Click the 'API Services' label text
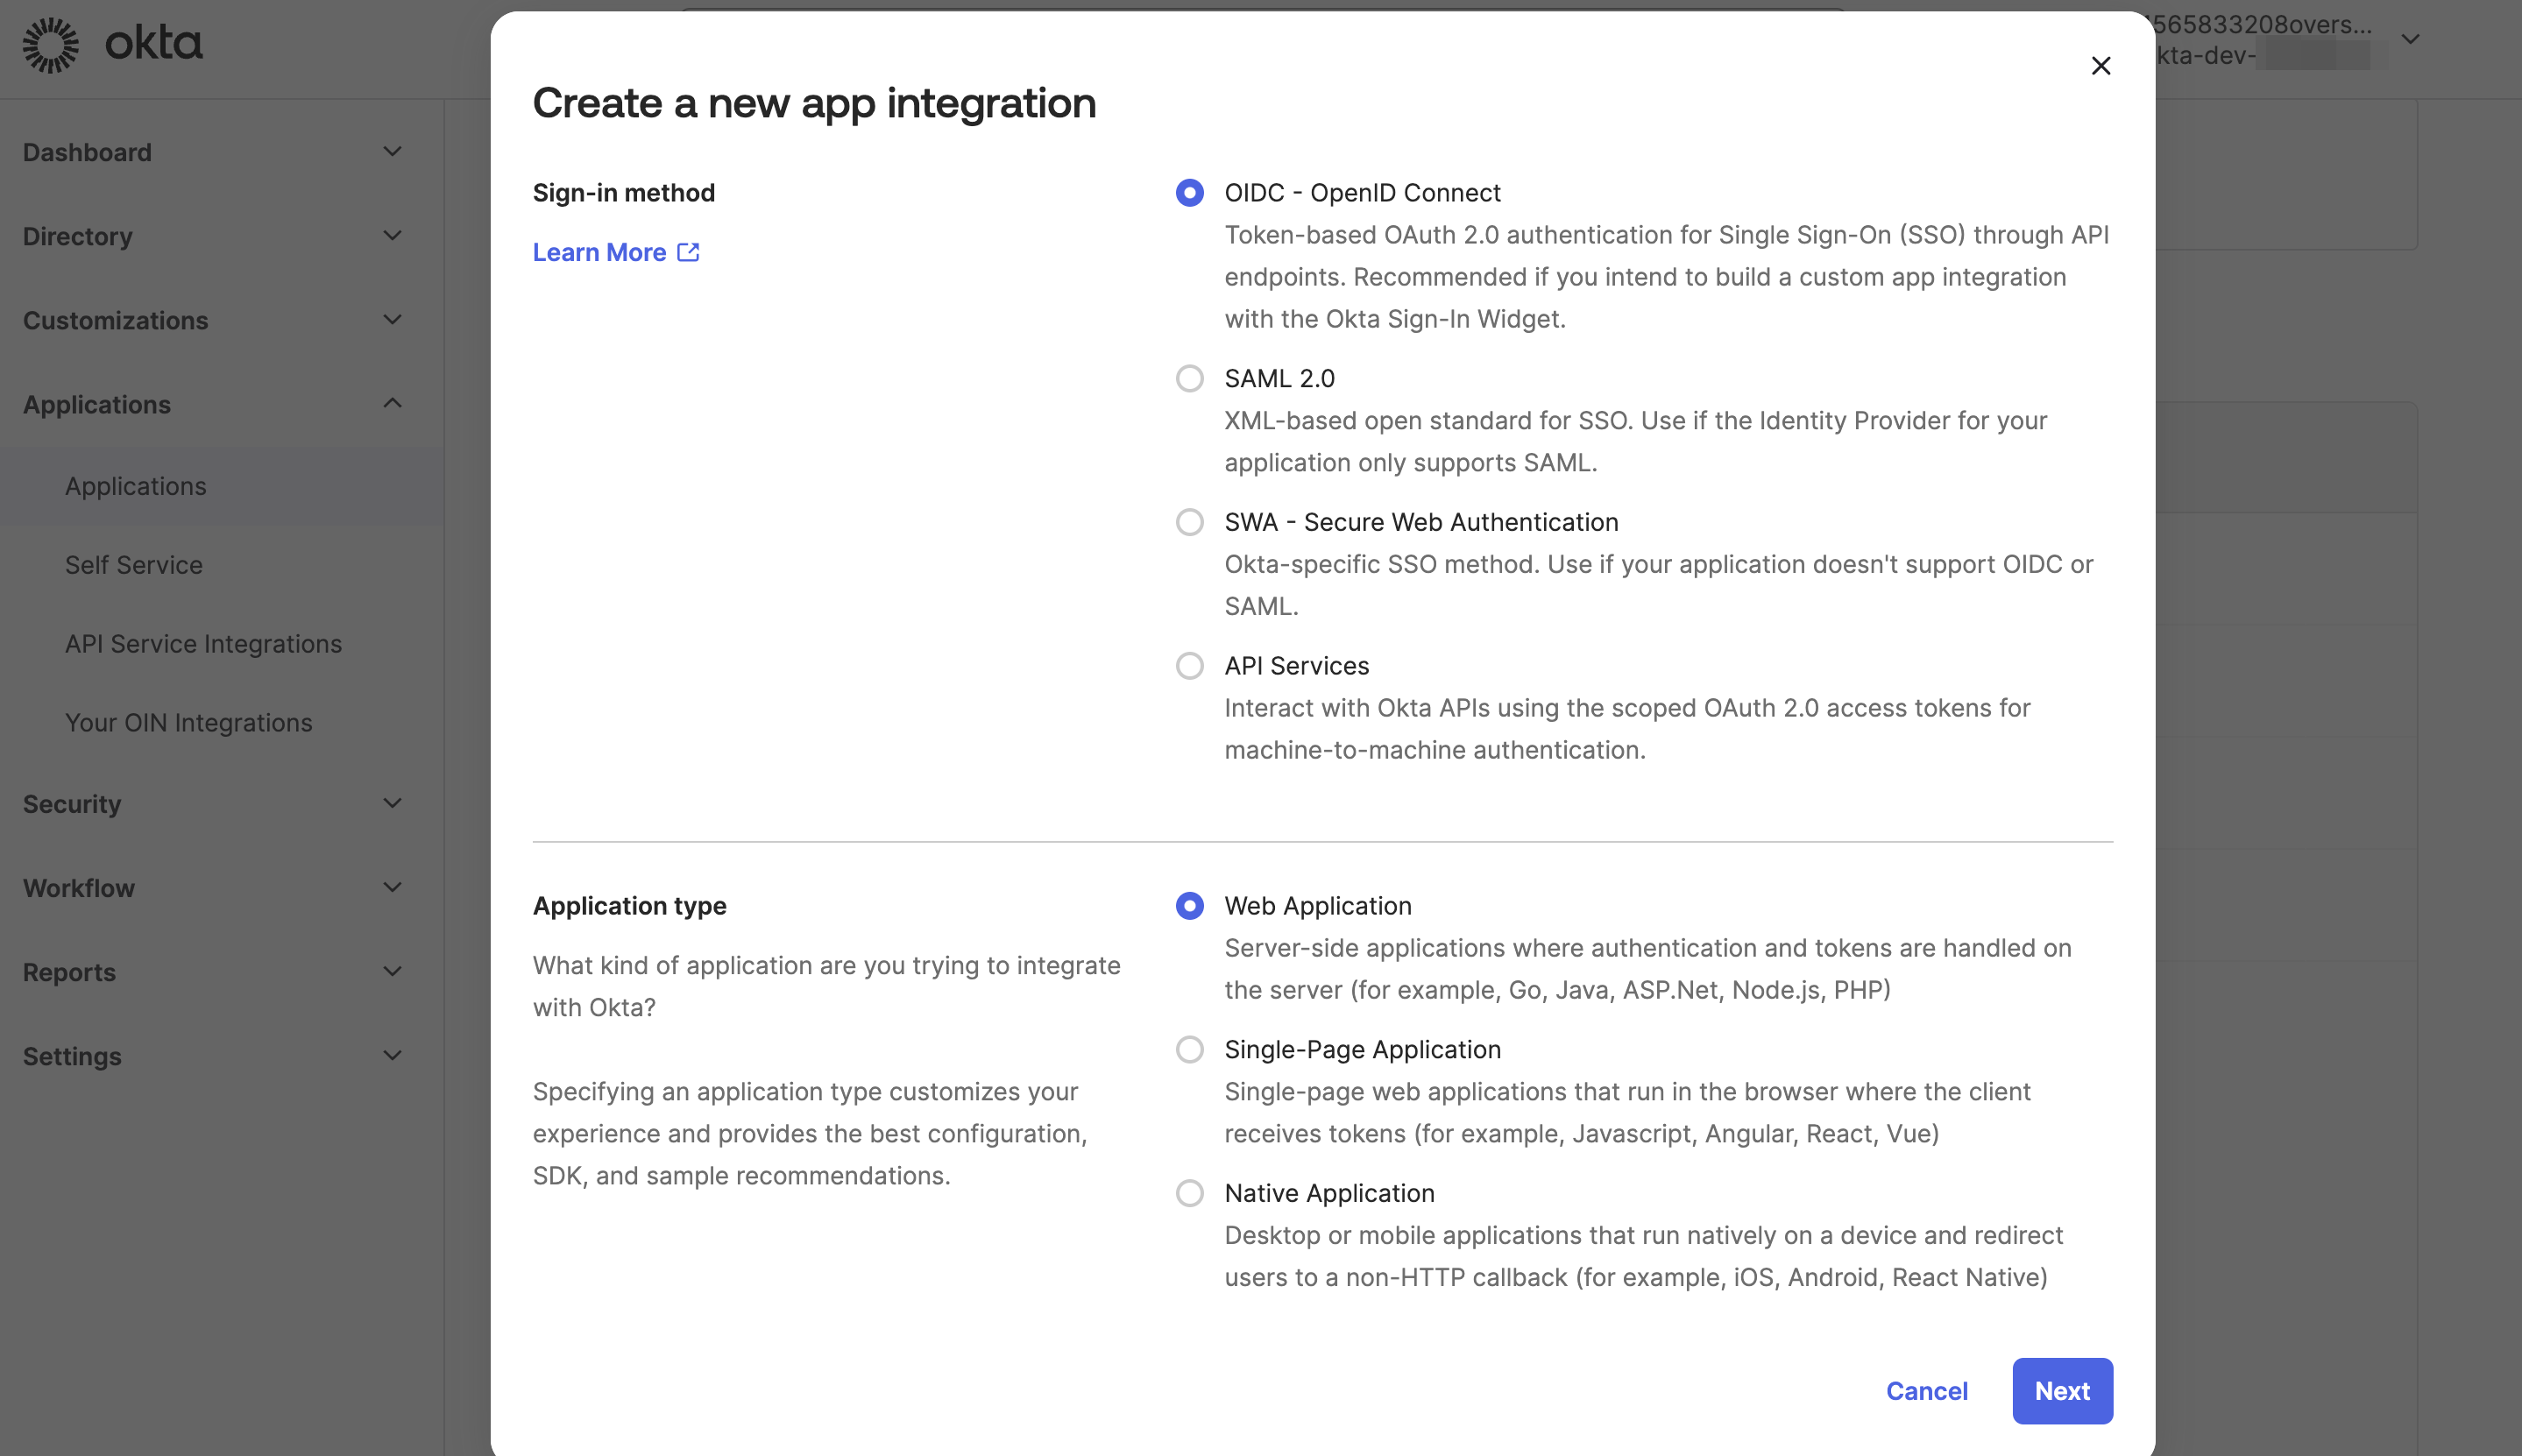 [1296, 666]
